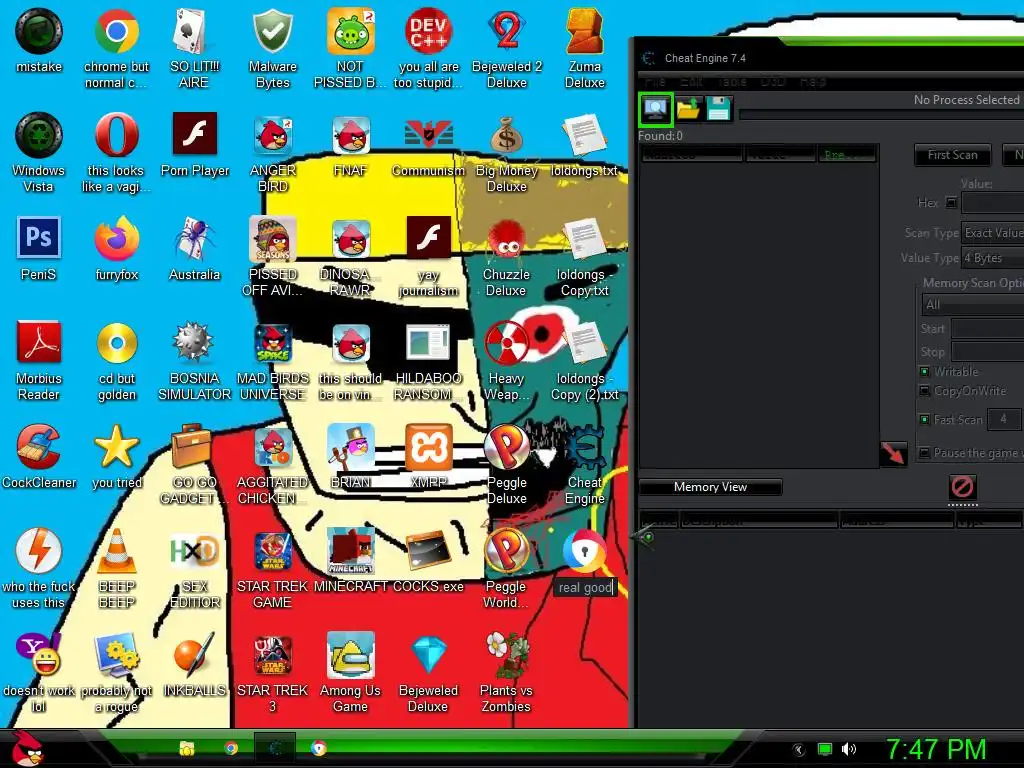Click the volume speaker tray icon

click(849, 749)
